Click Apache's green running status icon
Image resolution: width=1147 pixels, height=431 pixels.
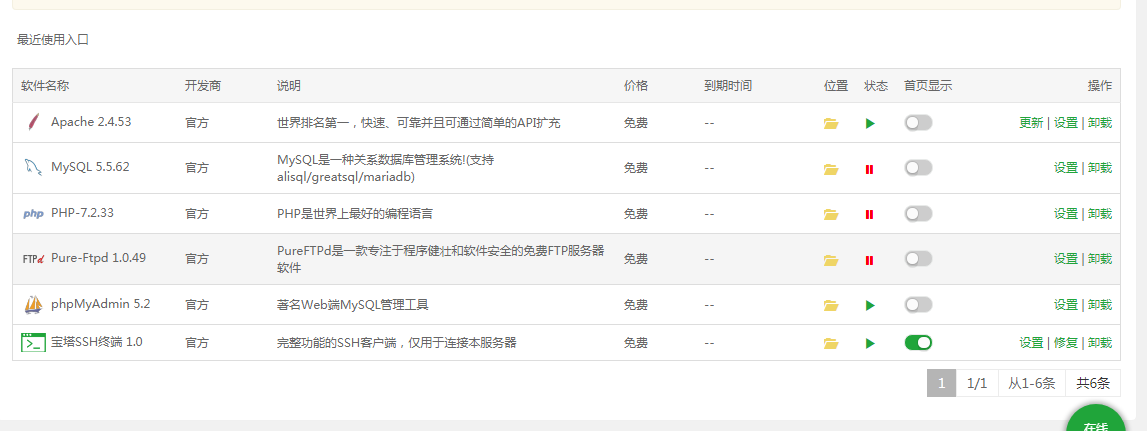870,124
